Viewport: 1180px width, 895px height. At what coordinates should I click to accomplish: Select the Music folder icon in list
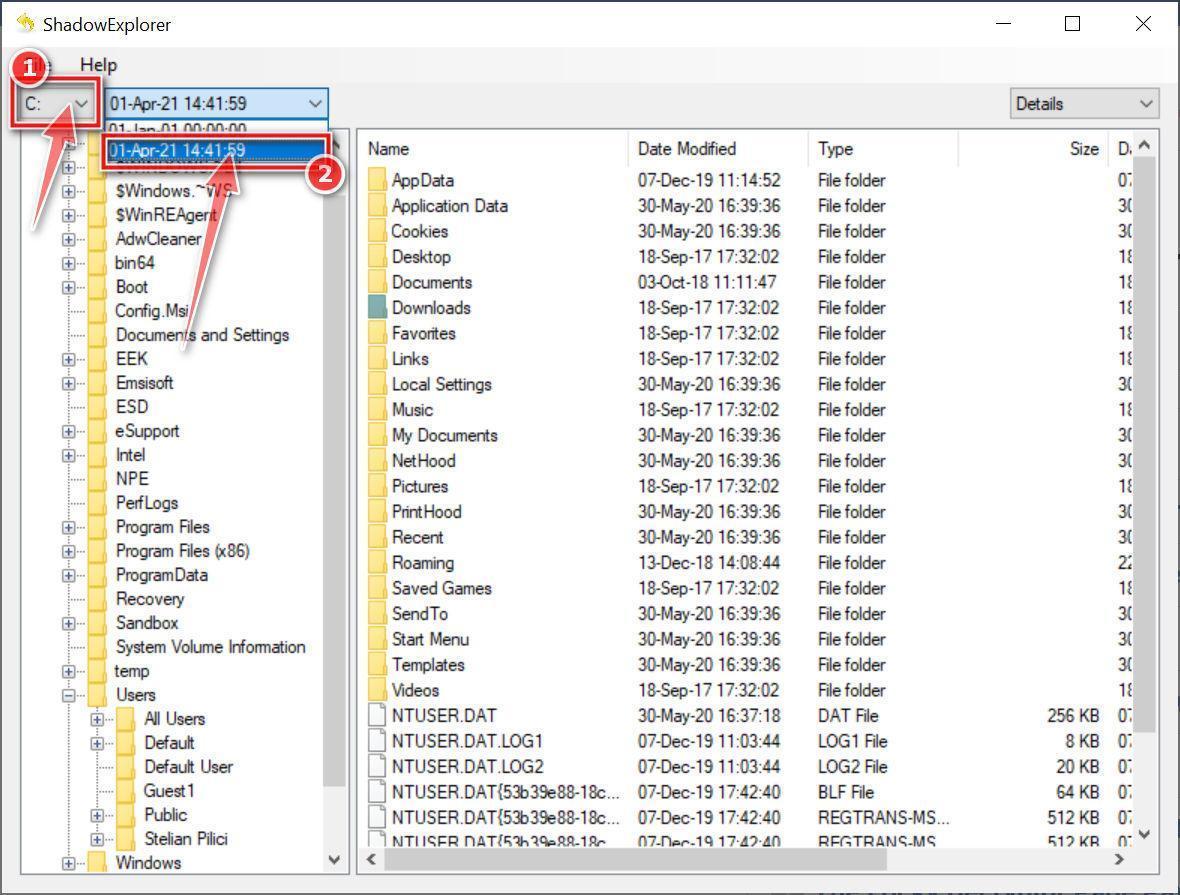(x=377, y=409)
